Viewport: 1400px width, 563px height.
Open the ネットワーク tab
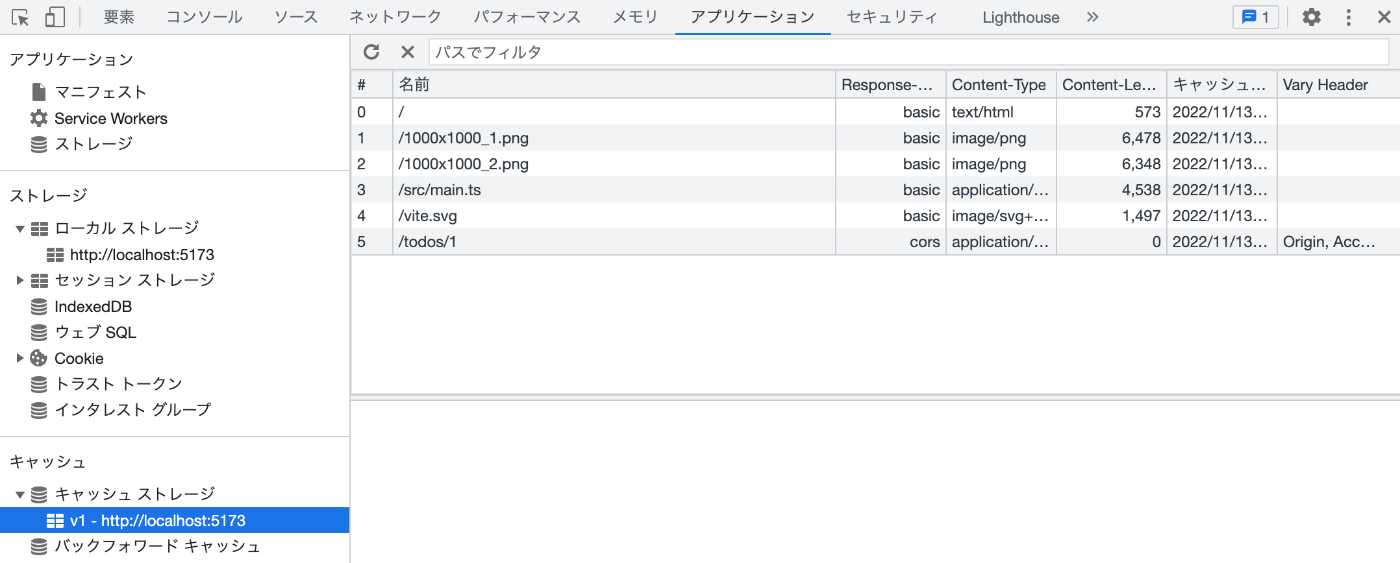tap(395, 17)
